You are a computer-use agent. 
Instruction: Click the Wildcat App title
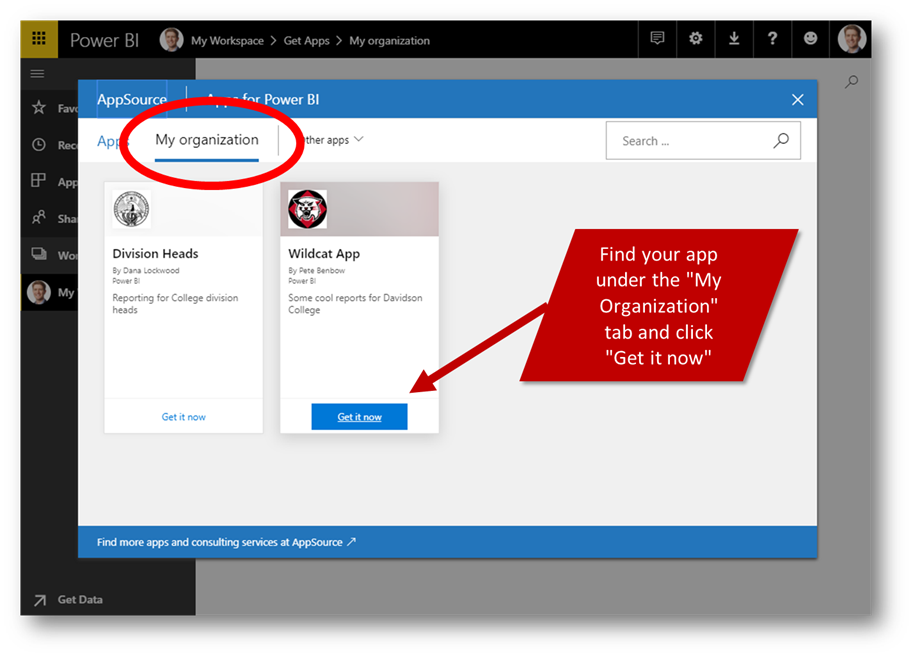(324, 253)
